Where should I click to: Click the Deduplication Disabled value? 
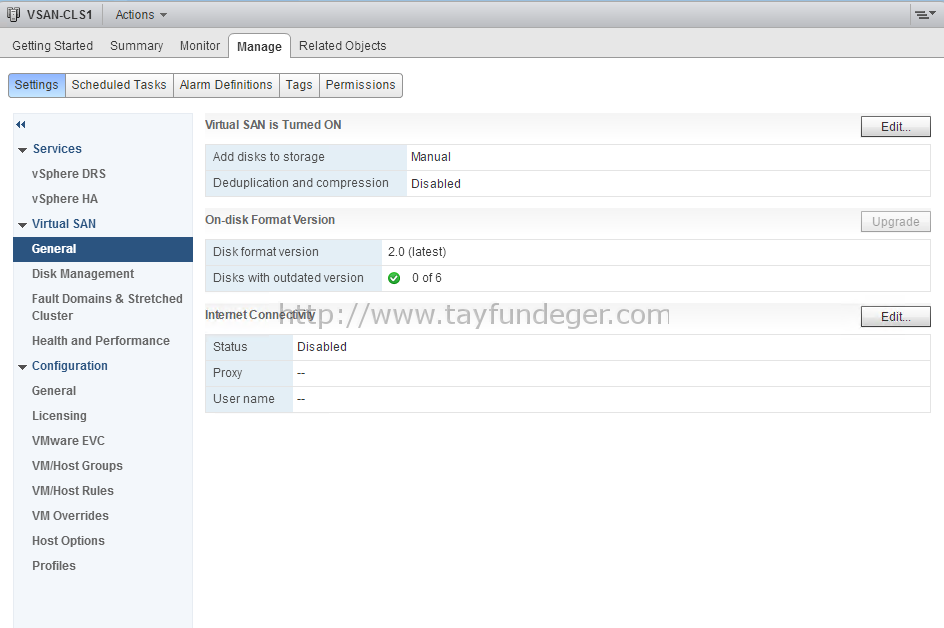click(x=436, y=184)
